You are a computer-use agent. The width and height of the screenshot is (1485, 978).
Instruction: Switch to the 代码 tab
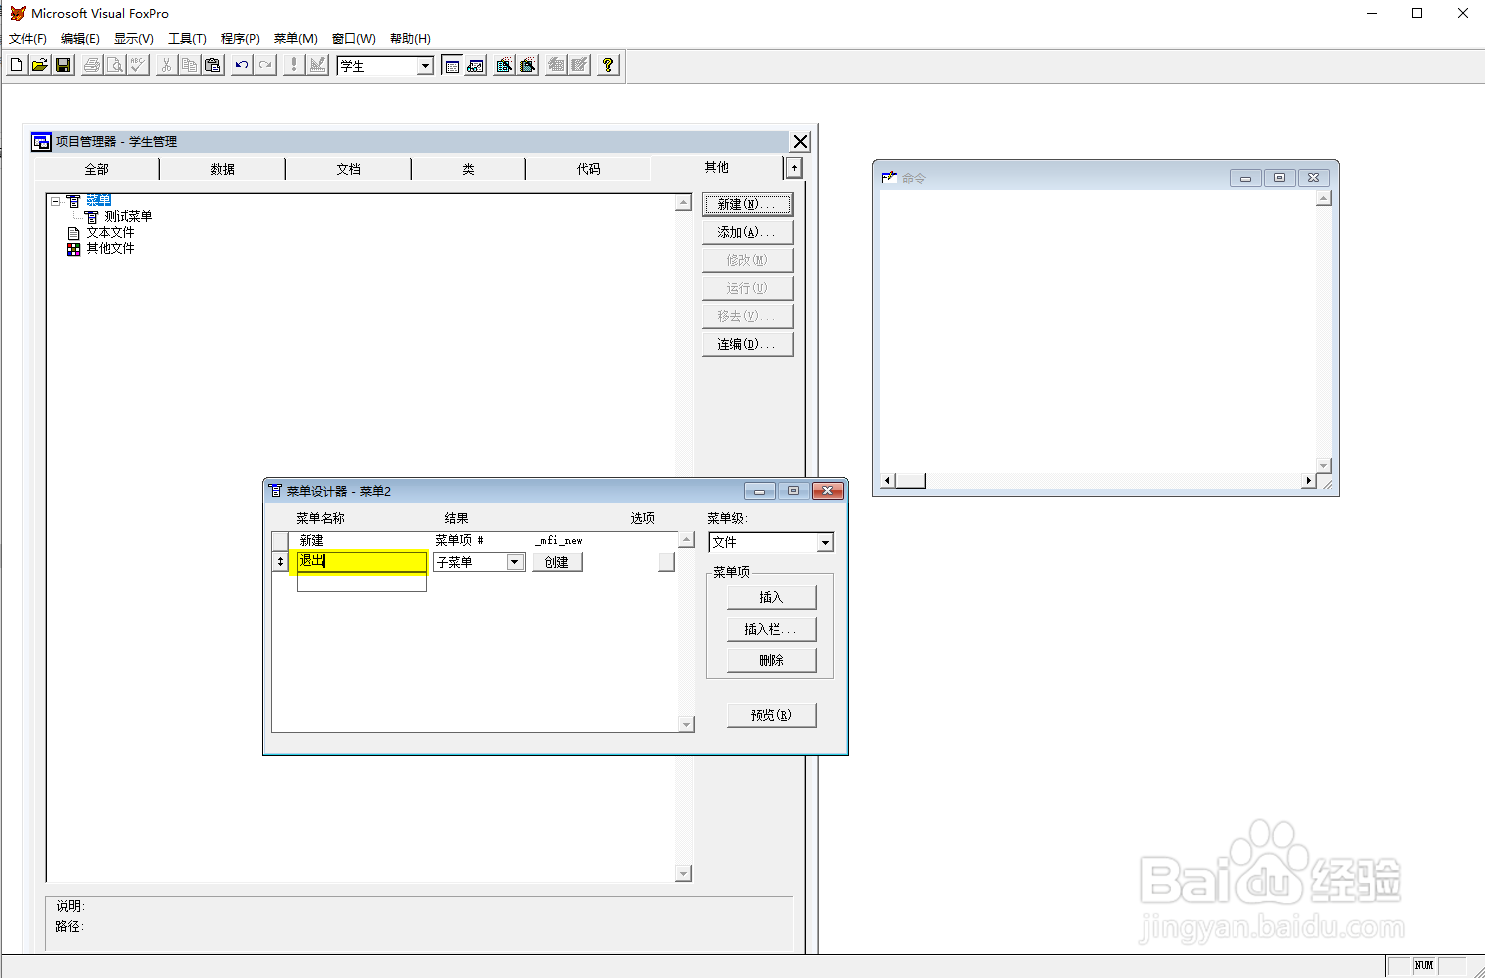pyautogui.click(x=589, y=169)
